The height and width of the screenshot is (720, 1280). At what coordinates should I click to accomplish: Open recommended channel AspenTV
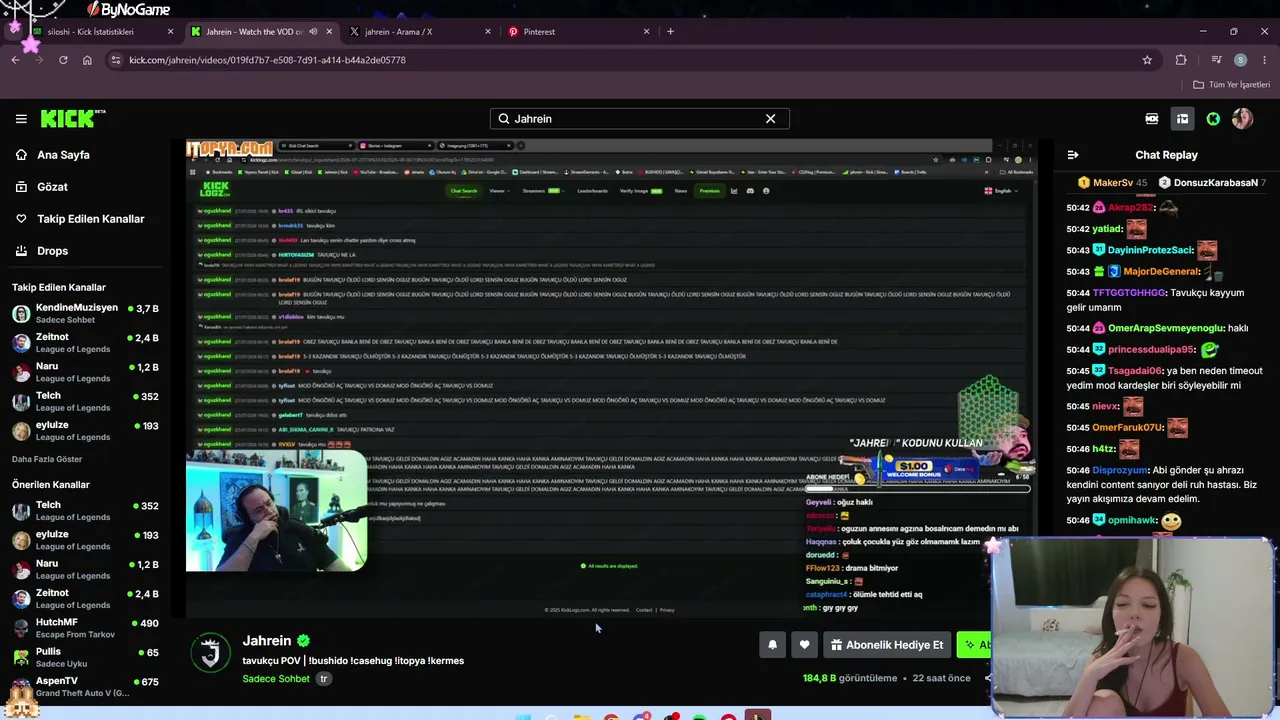(x=84, y=687)
